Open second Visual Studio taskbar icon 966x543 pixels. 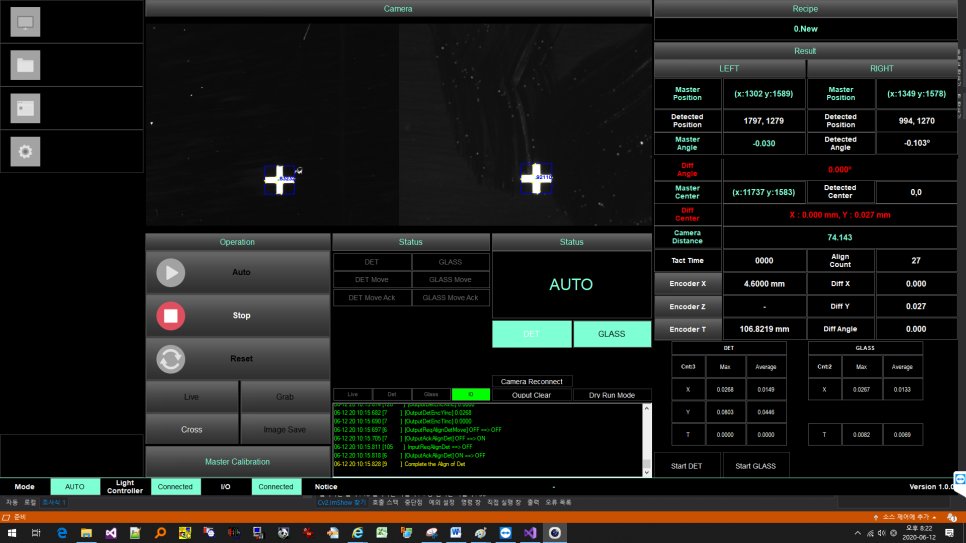tap(530, 533)
